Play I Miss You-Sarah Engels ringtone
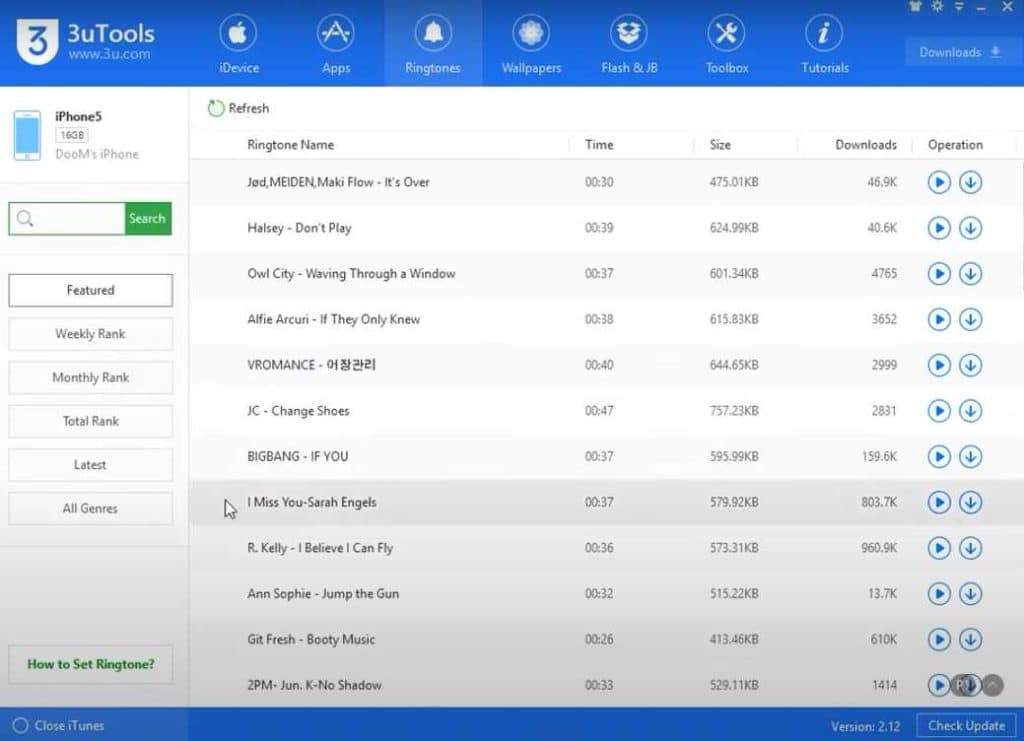Viewport: 1024px width, 741px height. point(939,502)
